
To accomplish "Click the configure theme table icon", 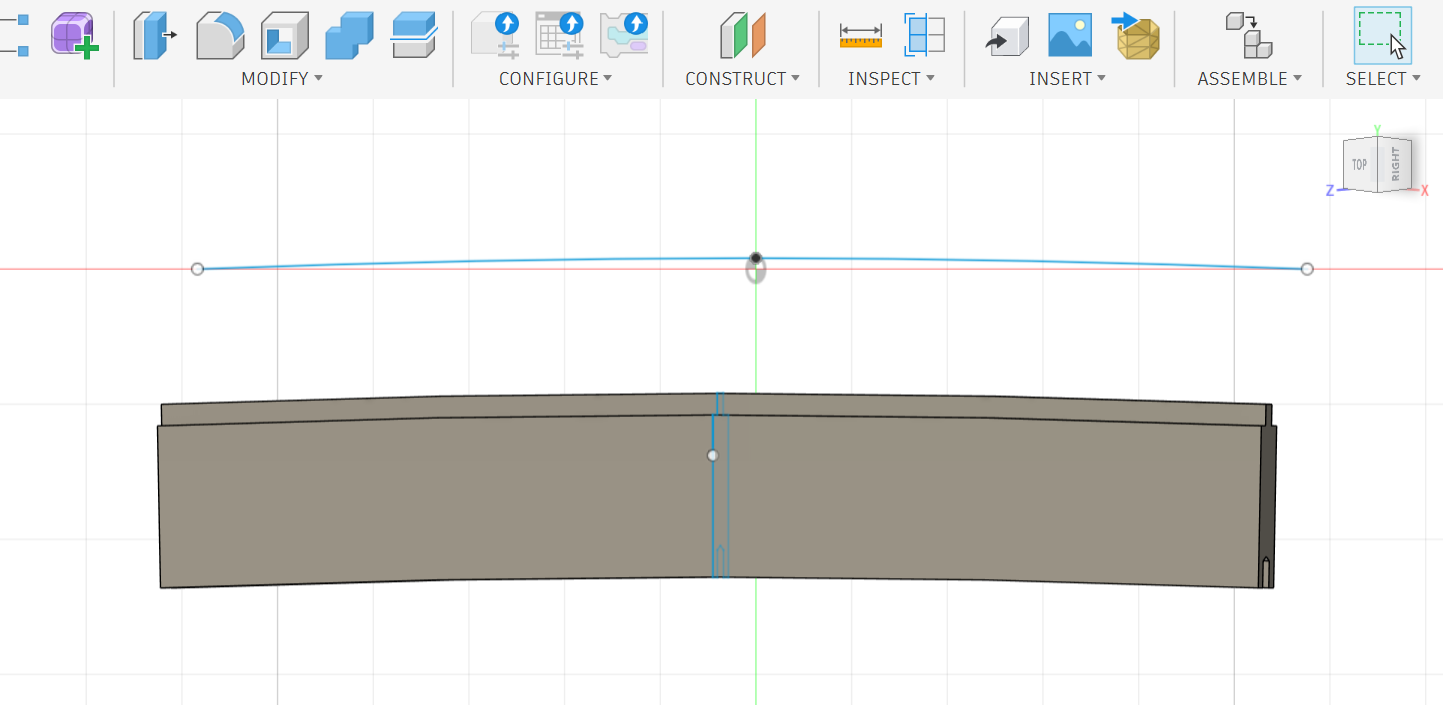I will tap(624, 35).
